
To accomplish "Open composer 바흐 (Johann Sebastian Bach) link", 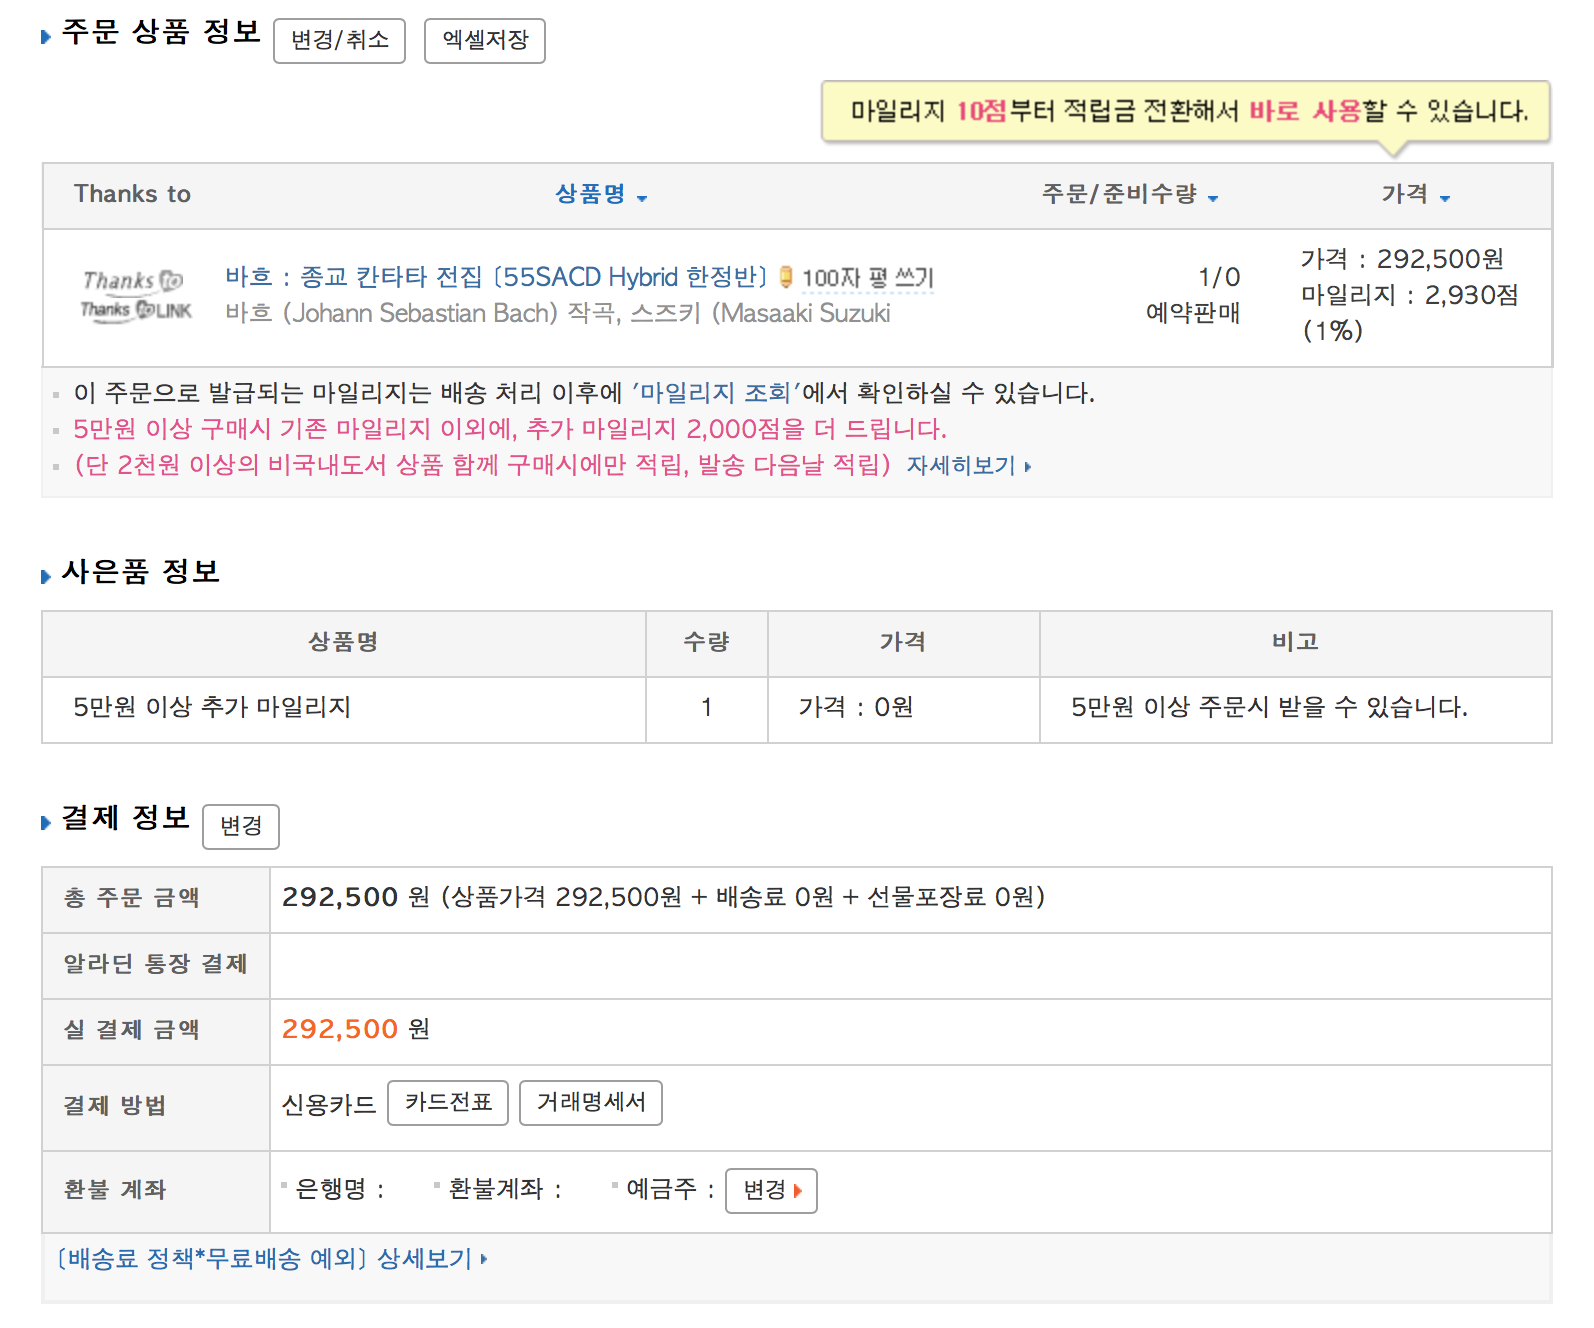I will [x=390, y=314].
